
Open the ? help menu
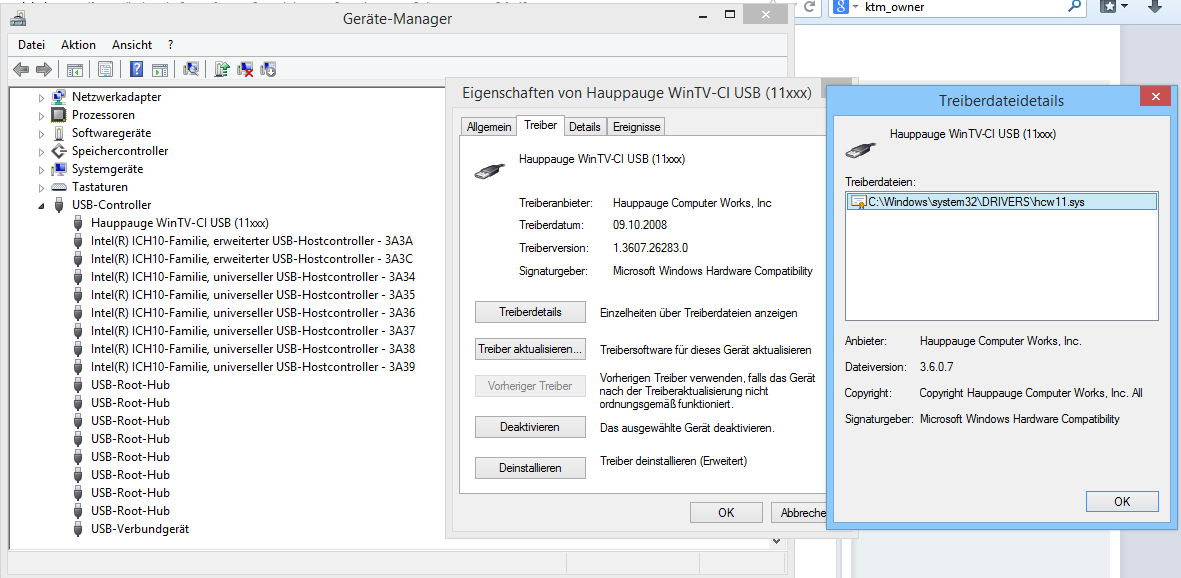(x=171, y=44)
